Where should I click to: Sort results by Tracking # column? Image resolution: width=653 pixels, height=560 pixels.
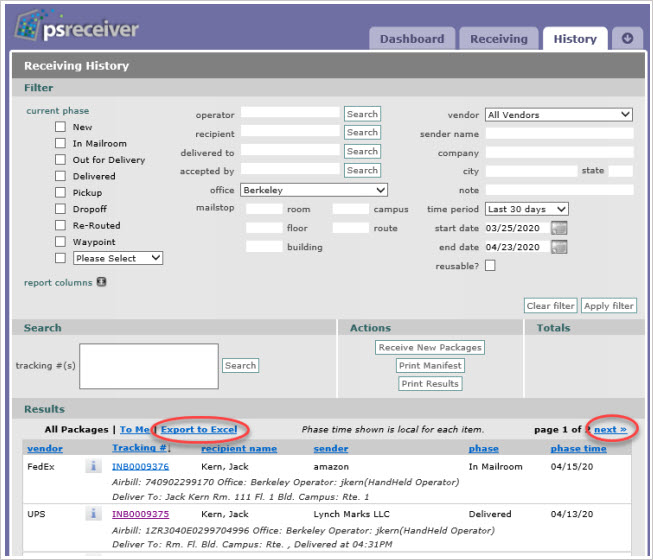click(140, 448)
